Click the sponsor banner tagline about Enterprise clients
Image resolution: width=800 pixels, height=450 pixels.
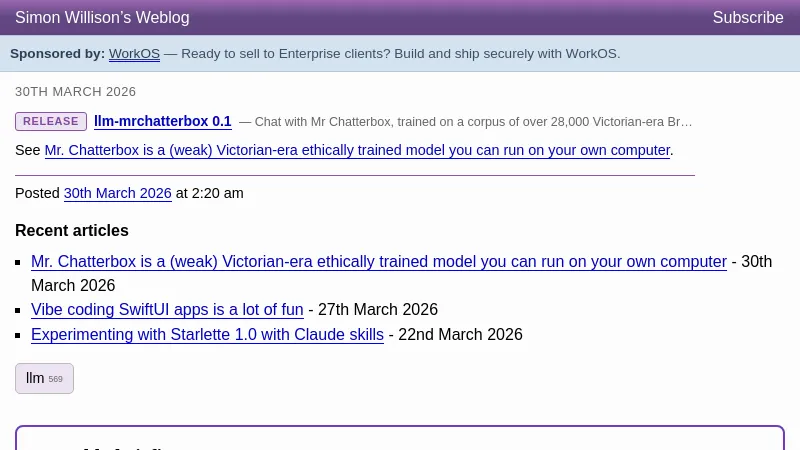coord(400,53)
